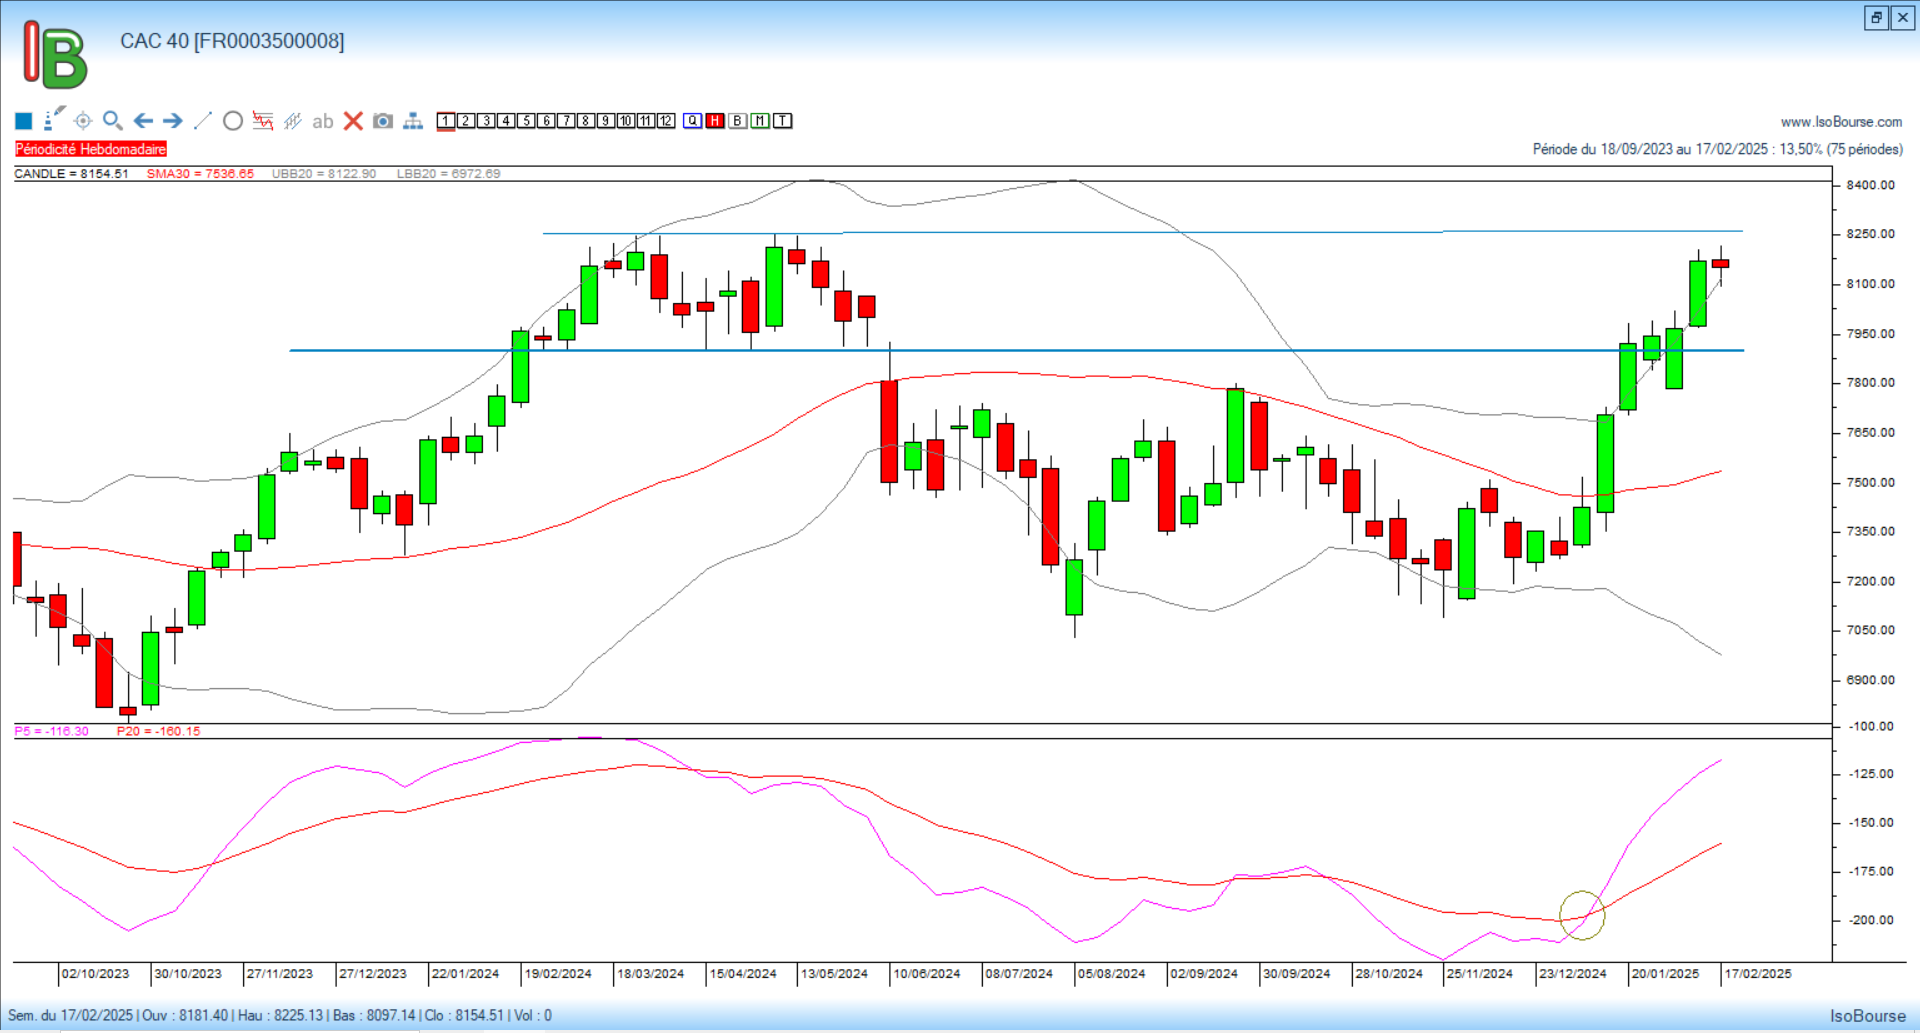Screen dimensions: 1920x1033
Task: Click the red X delete icon
Action: pyautogui.click(x=353, y=121)
